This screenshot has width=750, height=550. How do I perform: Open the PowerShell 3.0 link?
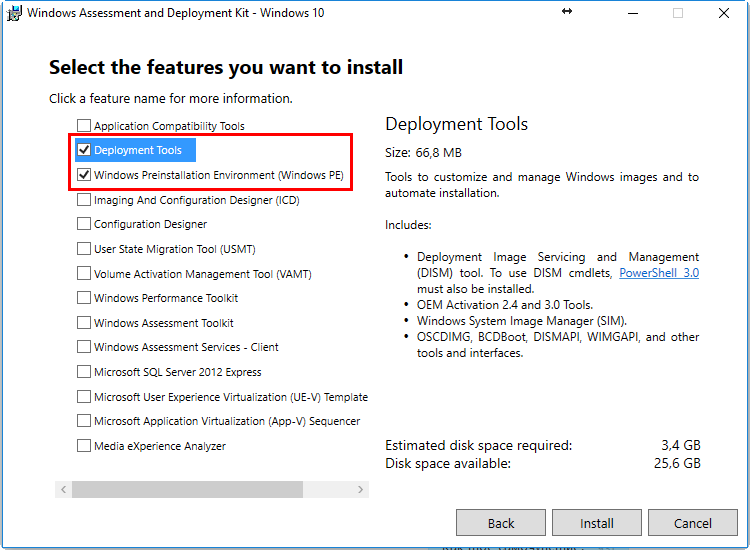tap(659, 273)
